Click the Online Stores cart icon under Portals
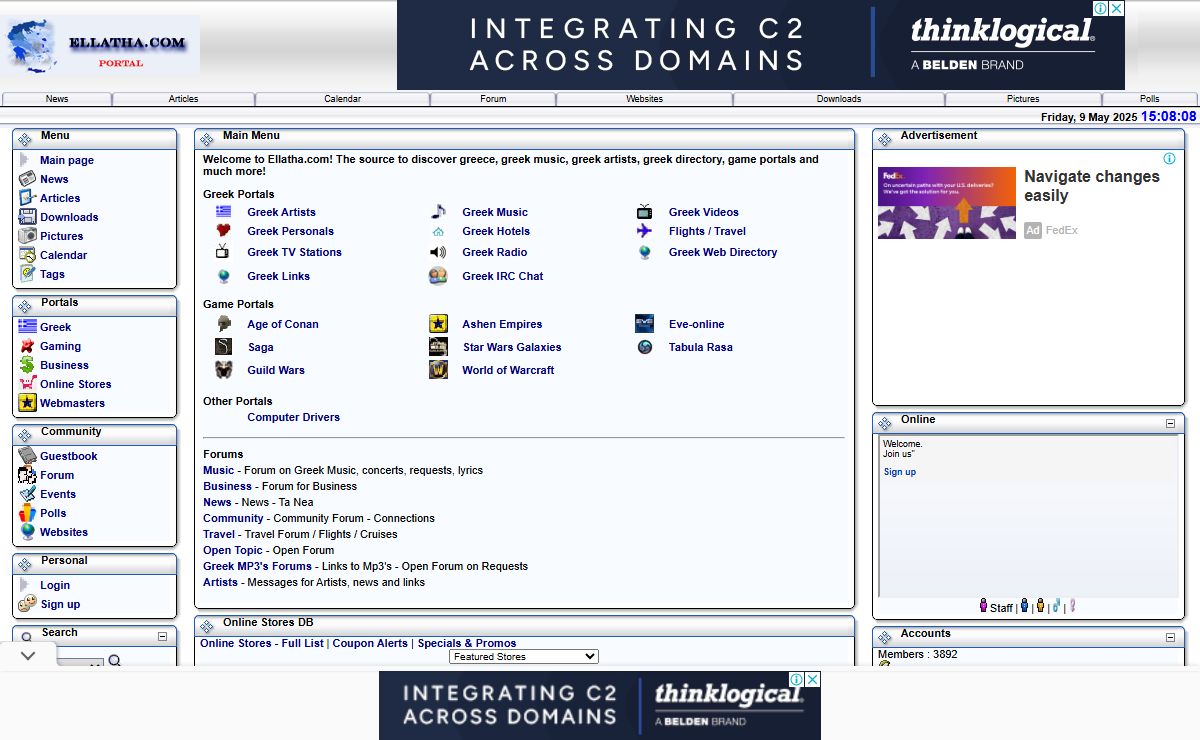The width and height of the screenshot is (1200, 740). 27,384
